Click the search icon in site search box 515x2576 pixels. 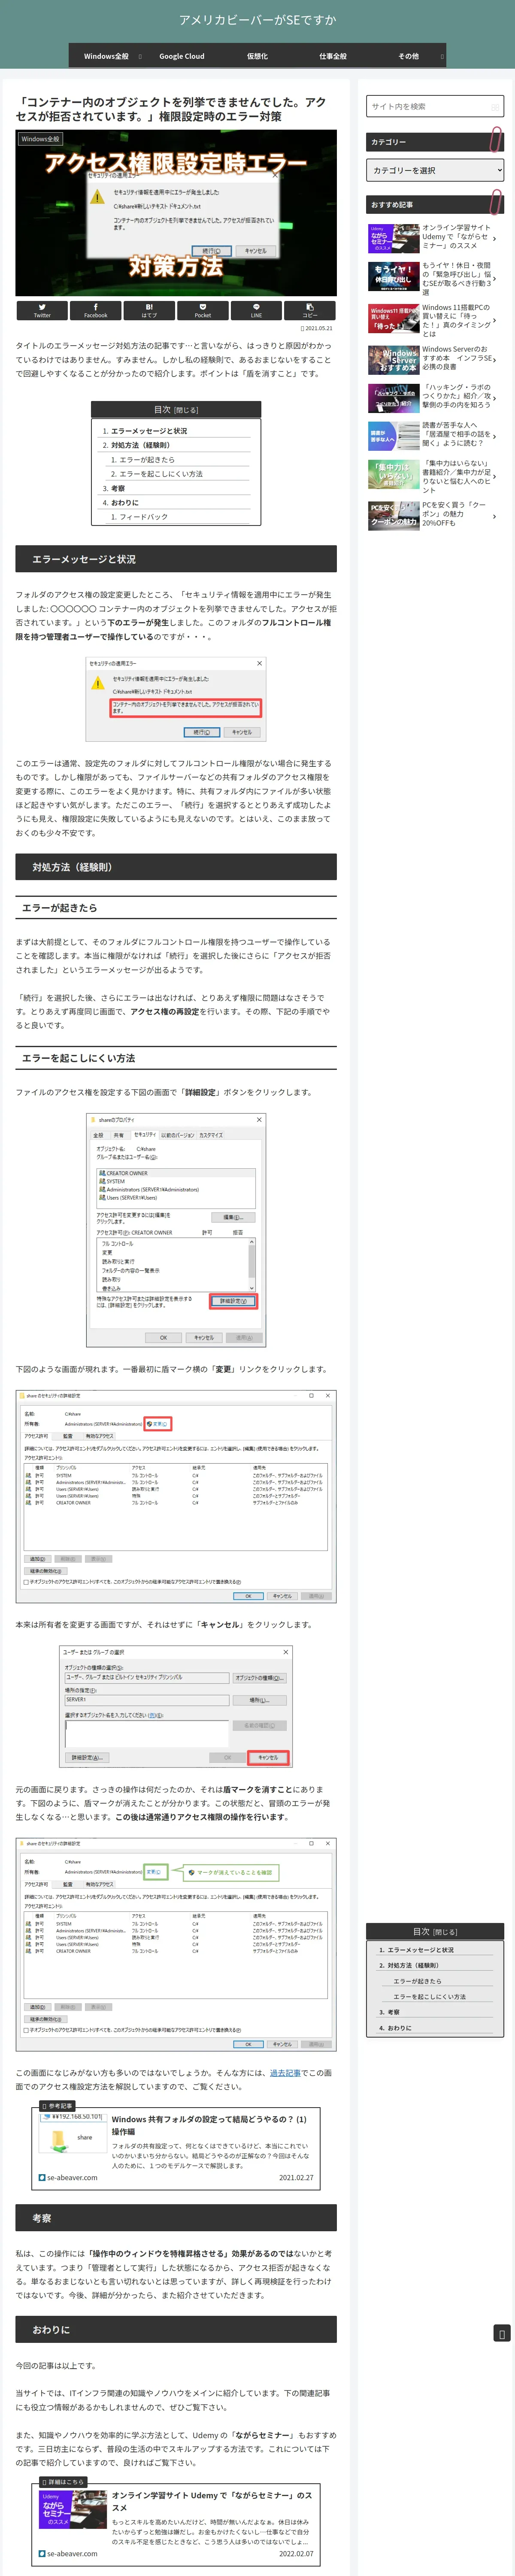(495, 106)
